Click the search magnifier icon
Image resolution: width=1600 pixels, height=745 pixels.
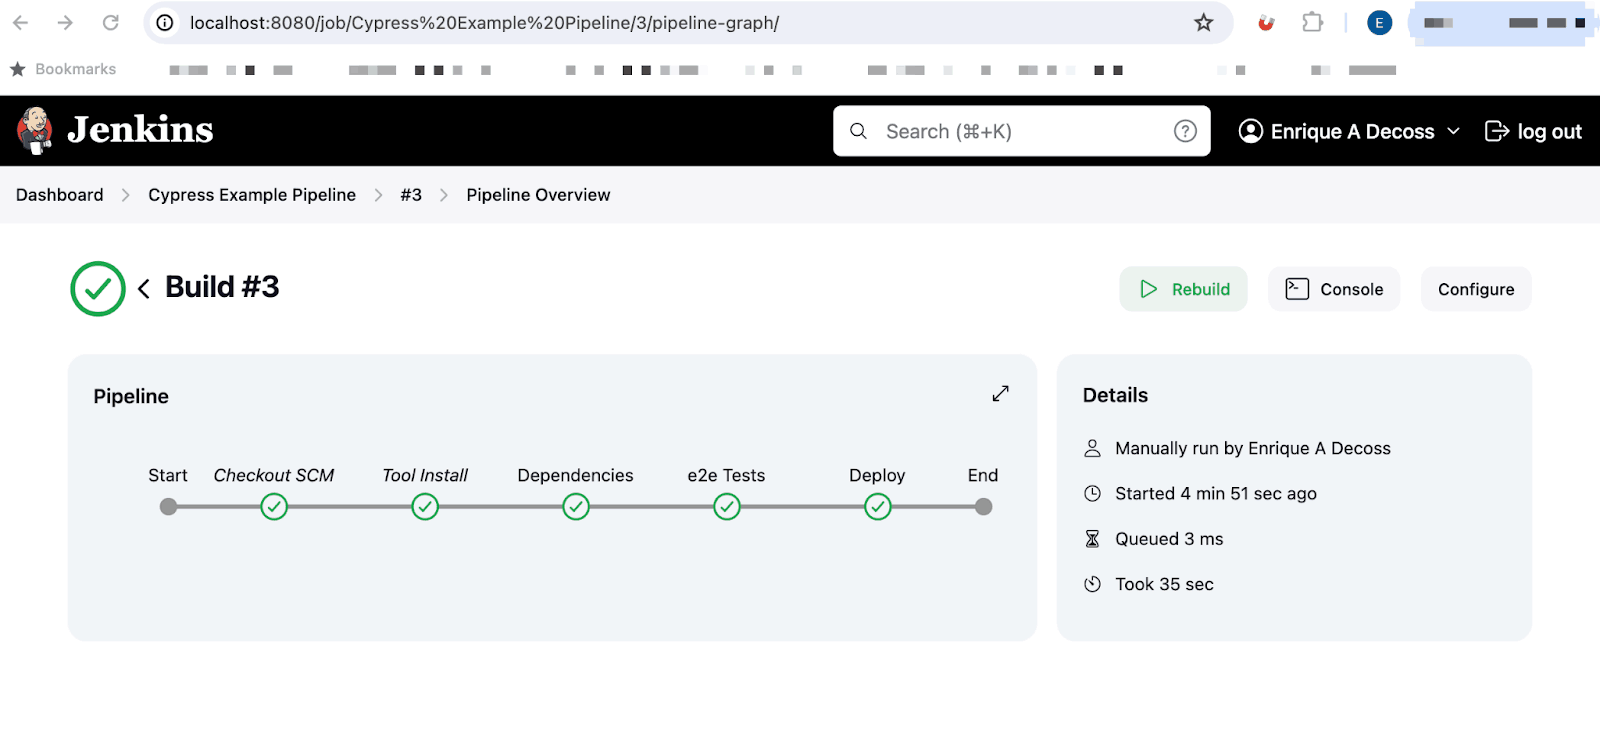pyautogui.click(x=858, y=131)
